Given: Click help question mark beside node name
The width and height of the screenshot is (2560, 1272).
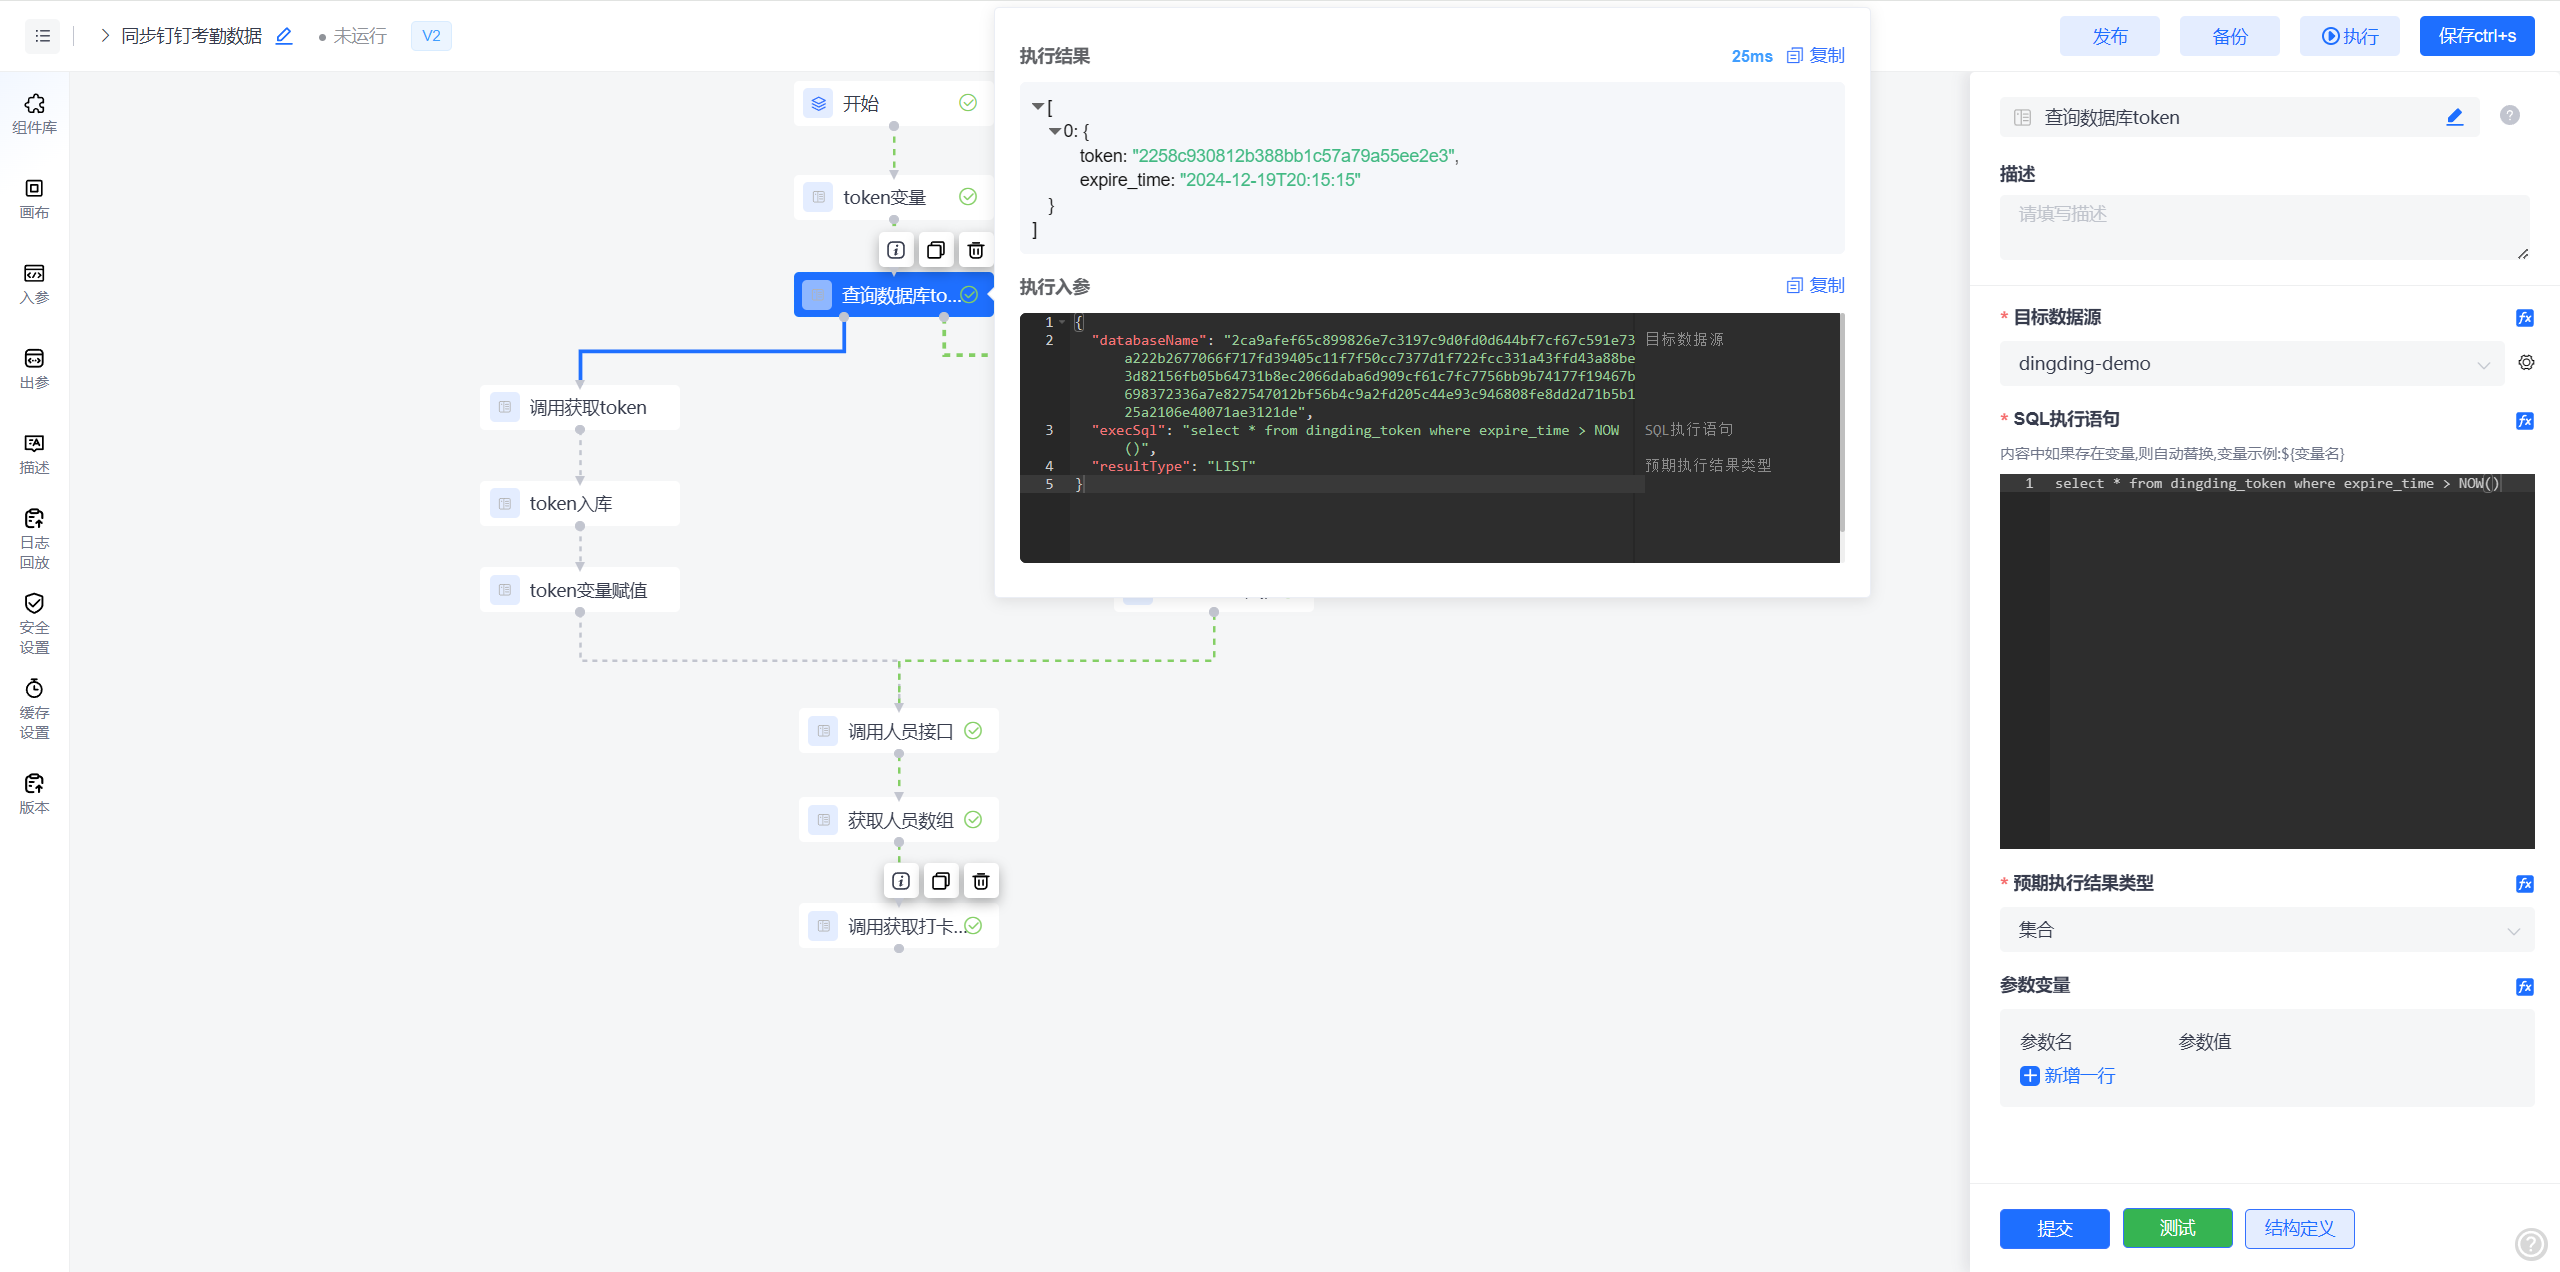Looking at the screenshot, I should (2509, 116).
